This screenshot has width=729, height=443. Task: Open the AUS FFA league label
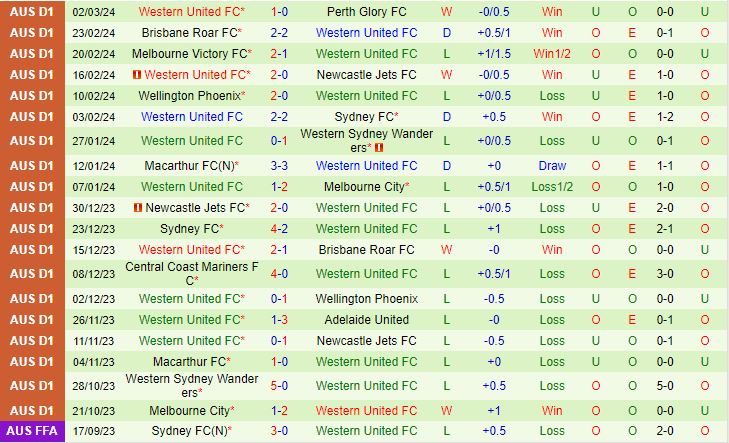(34, 431)
